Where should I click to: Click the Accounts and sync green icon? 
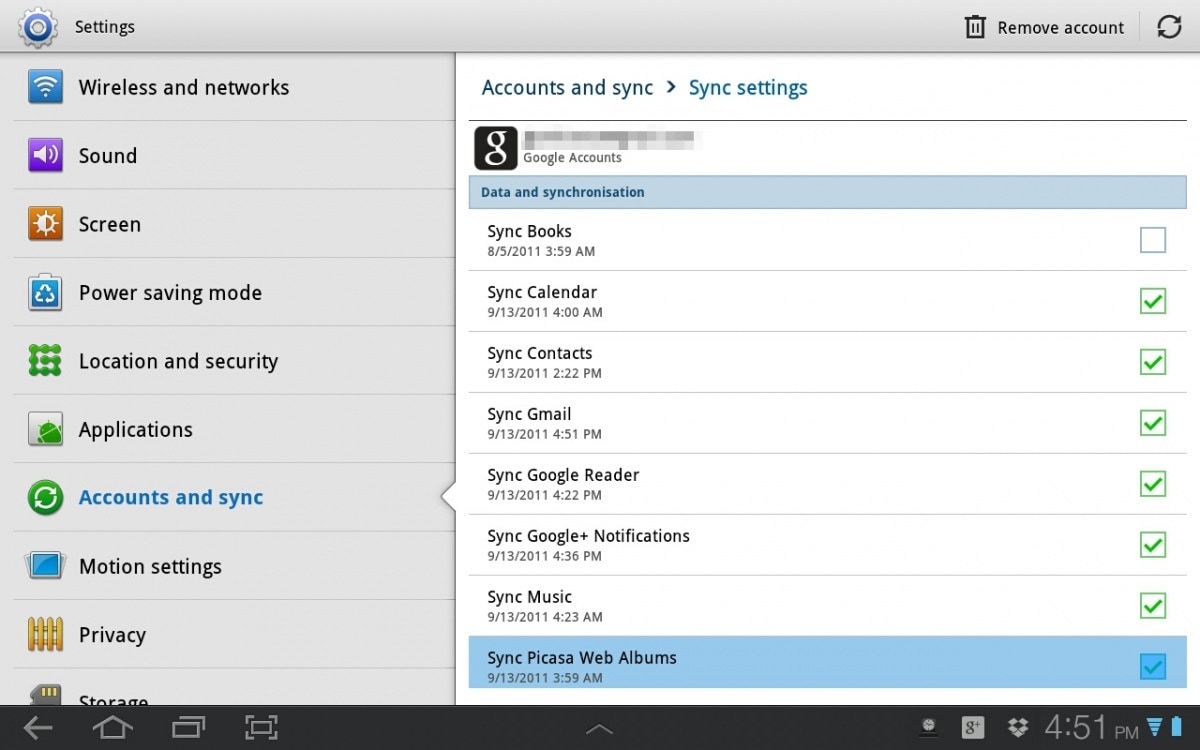click(x=45, y=497)
